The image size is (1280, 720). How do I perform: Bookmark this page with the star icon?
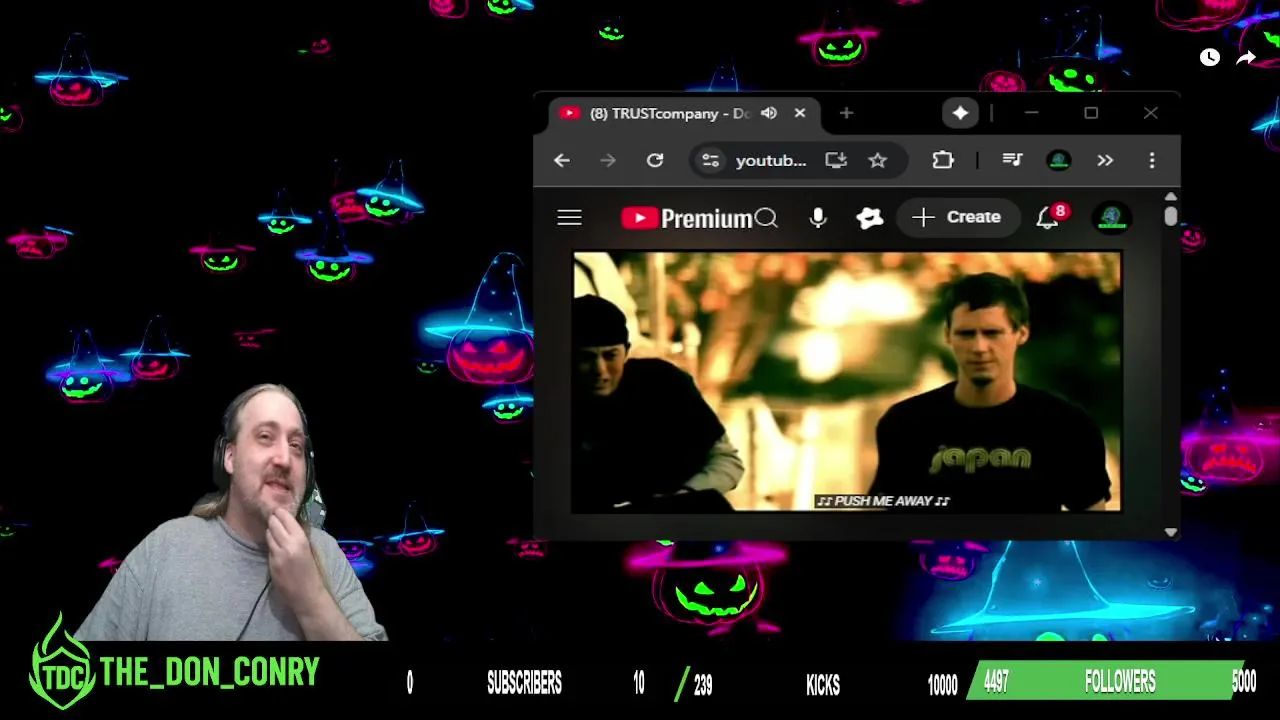pos(878,160)
